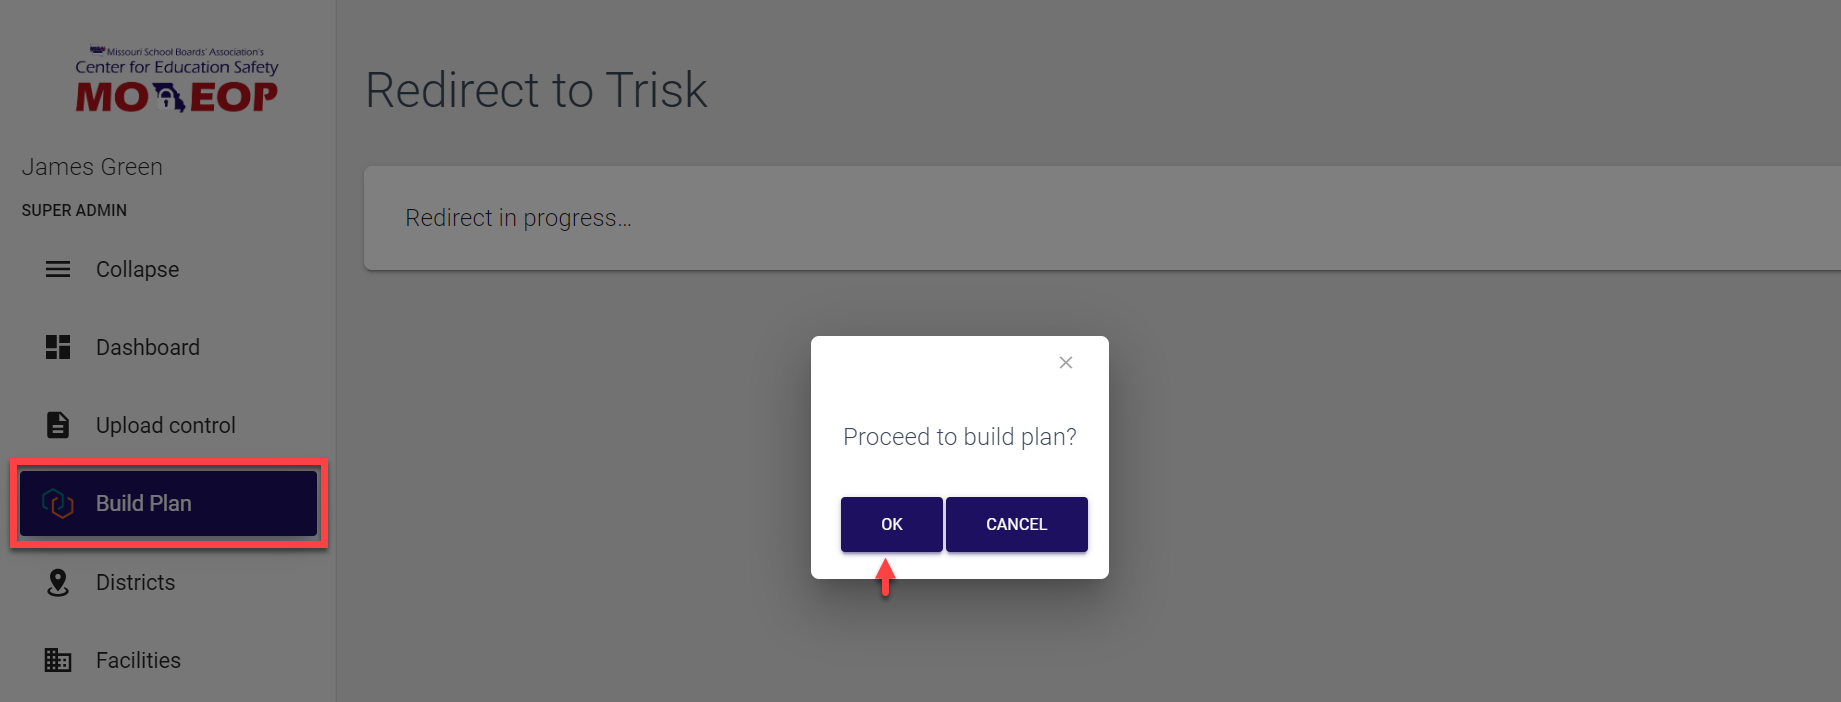Click the Collapse hamburger icon
The width and height of the screenshot is (1841, 702).
[58, 269]
